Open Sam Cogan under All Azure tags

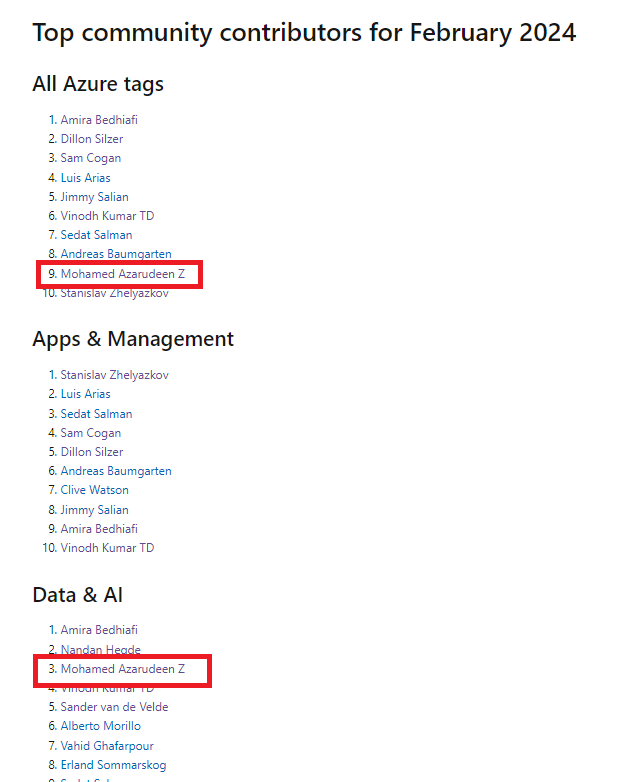coord(91,158)
